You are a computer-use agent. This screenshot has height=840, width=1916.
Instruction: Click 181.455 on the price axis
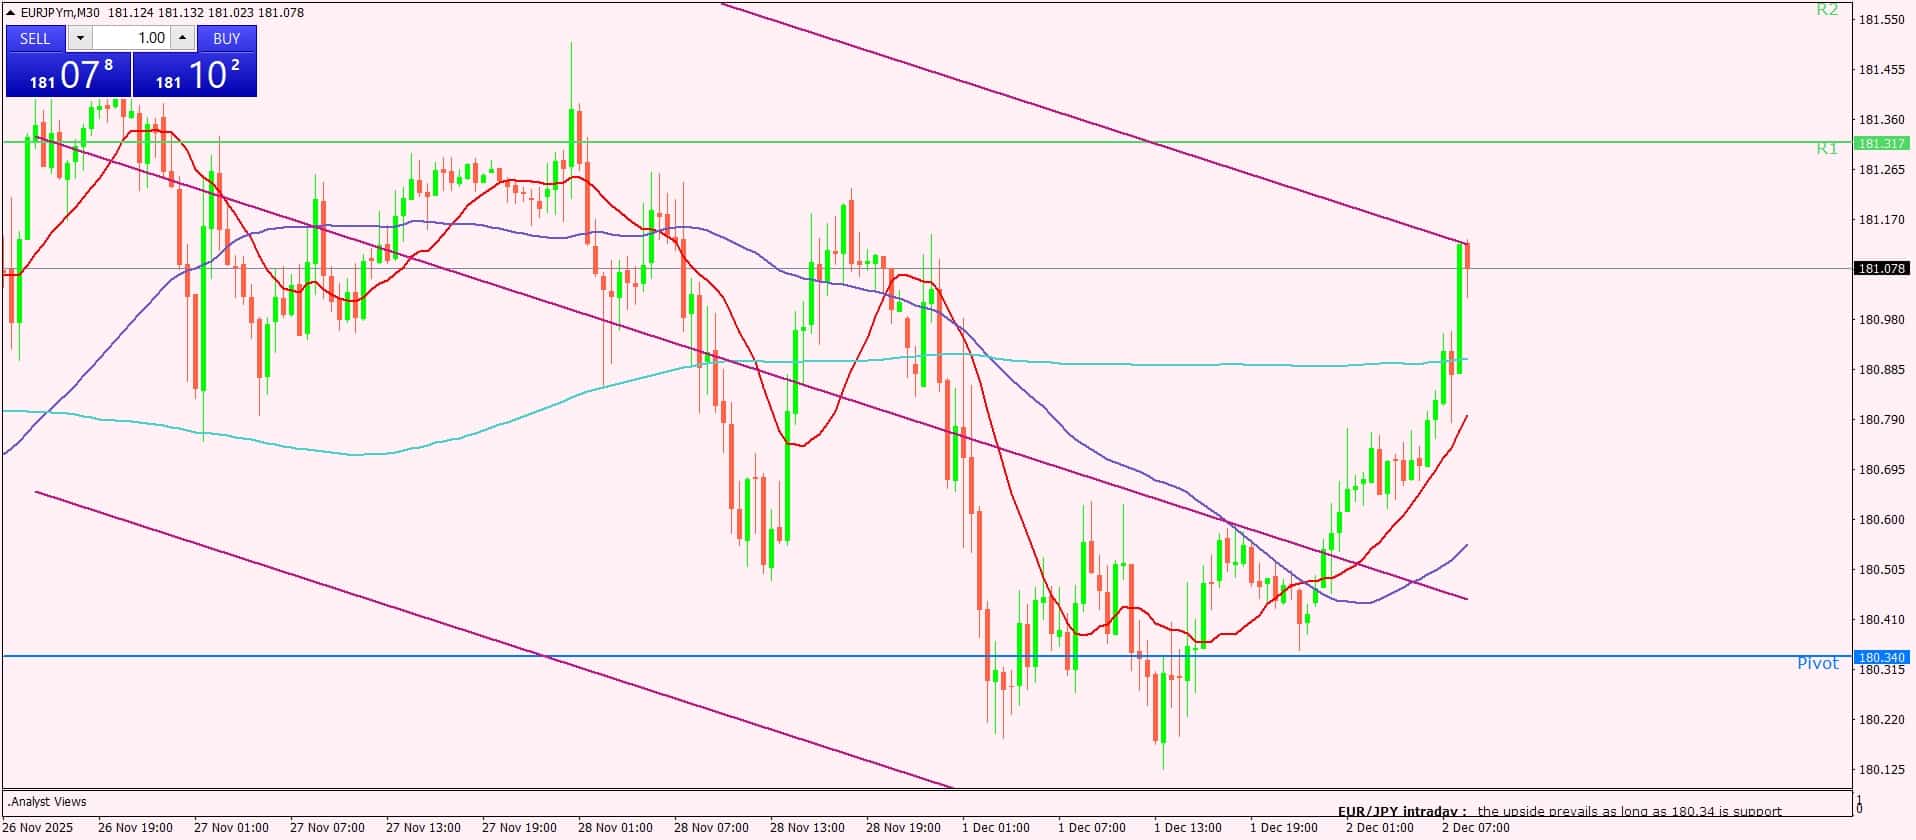point(1881,69)
